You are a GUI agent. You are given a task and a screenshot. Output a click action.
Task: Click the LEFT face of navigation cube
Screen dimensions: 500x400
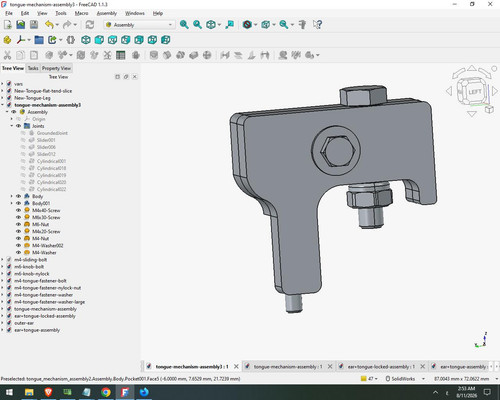(474, 92)
